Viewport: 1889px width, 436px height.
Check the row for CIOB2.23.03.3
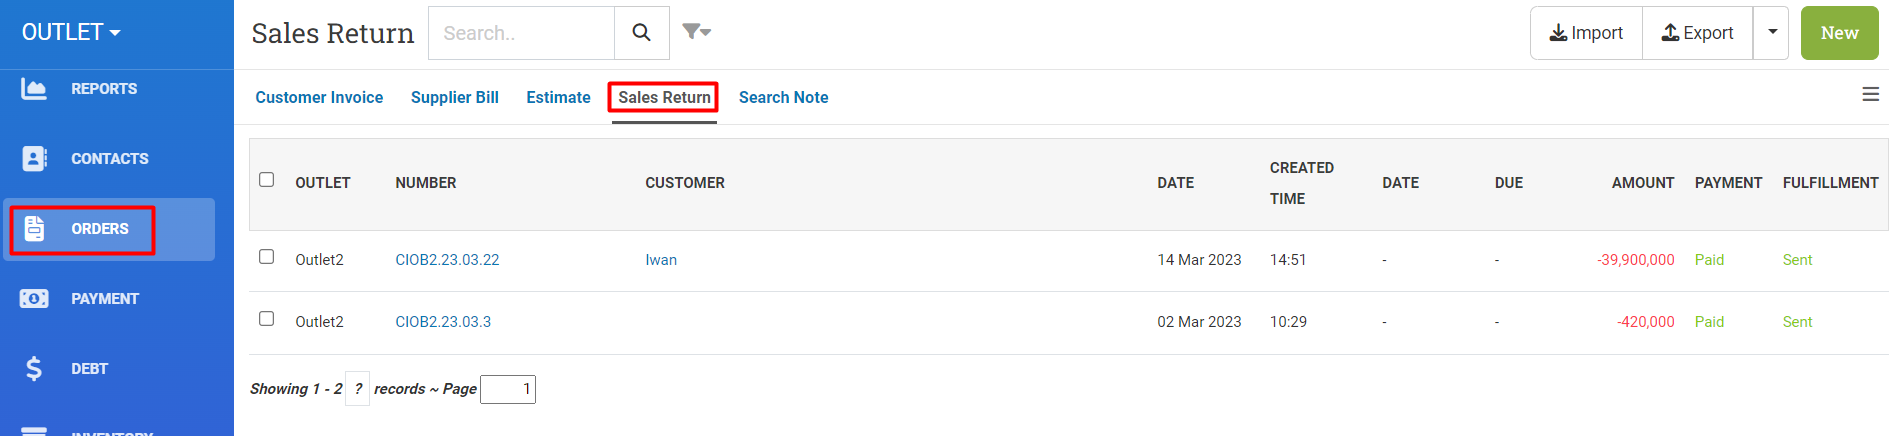pyautogui.click(x=266, y=319)
